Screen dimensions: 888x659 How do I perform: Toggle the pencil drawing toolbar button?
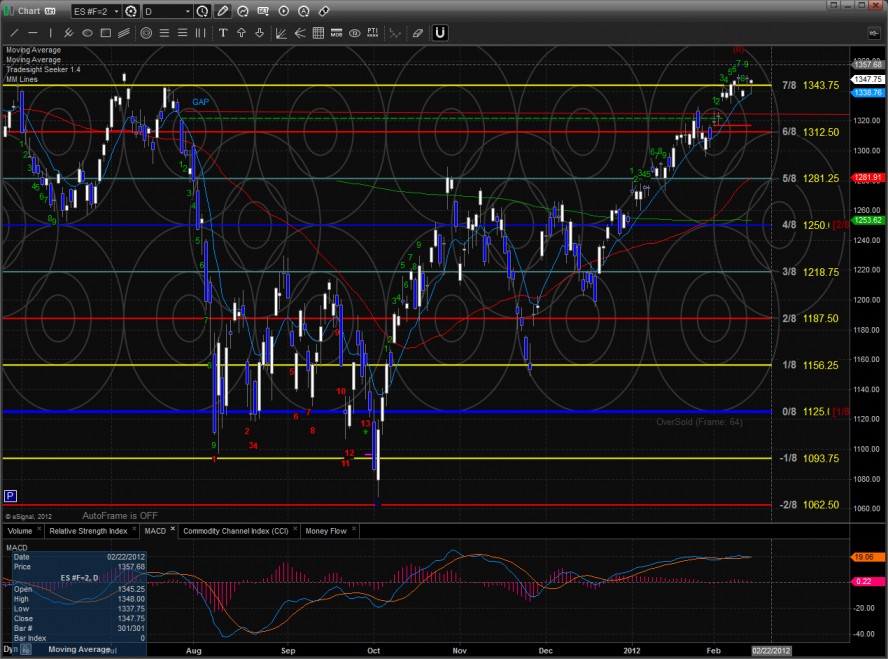click(223, 11)
